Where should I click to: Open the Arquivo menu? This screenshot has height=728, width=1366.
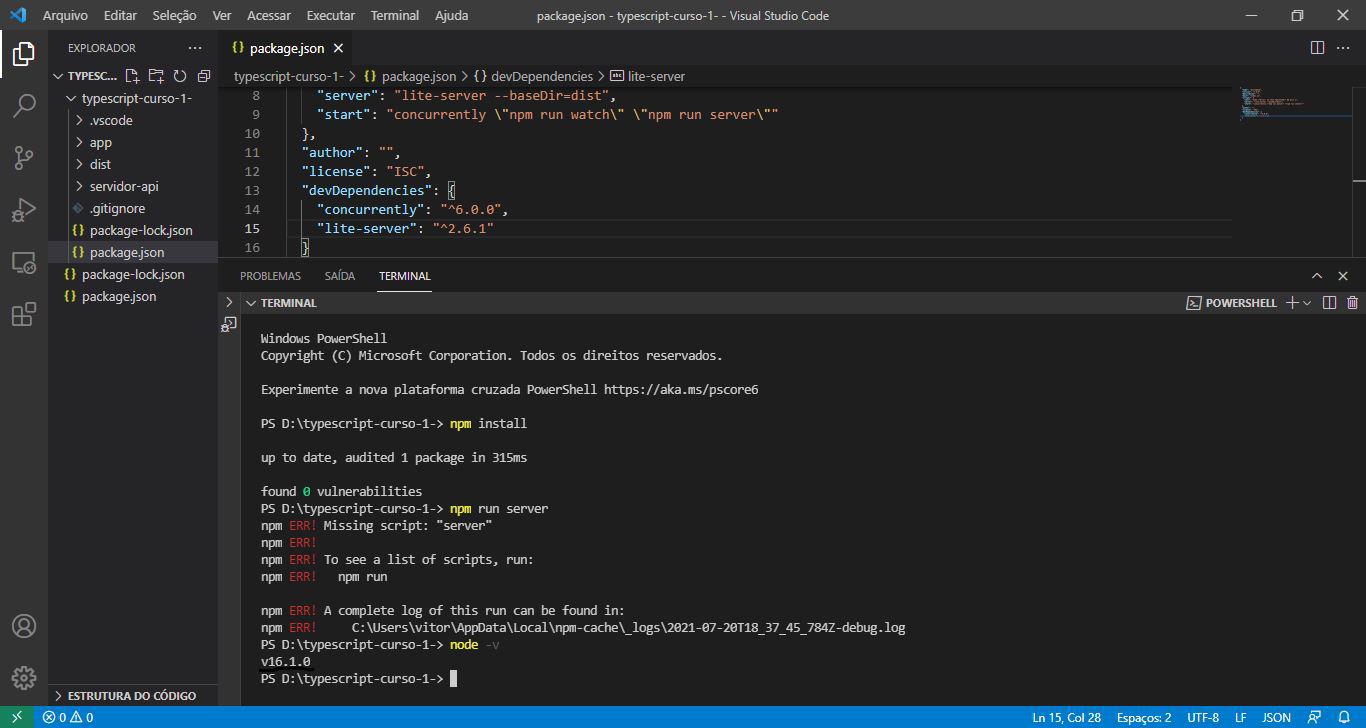click(65, 15)
